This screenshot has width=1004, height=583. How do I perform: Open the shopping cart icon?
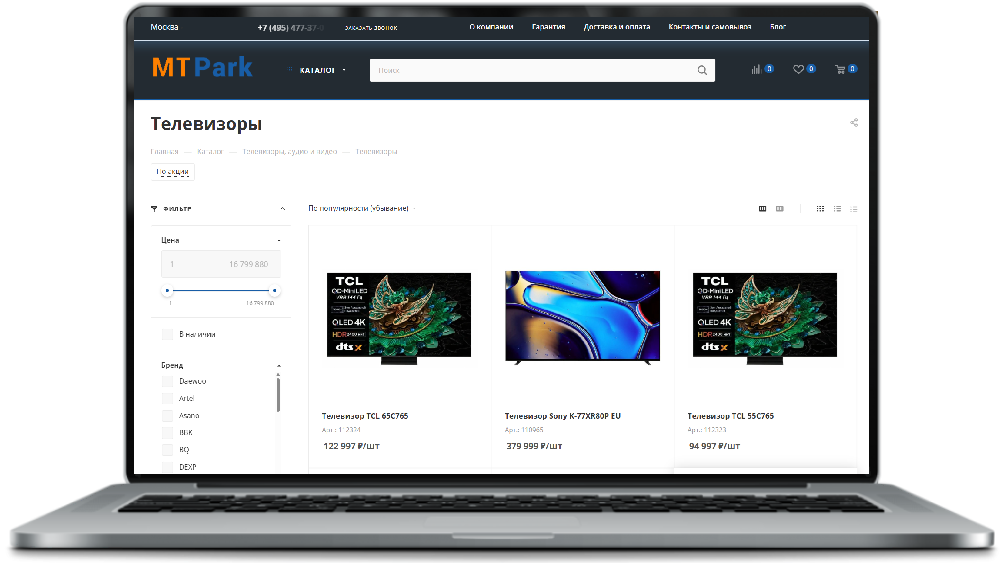[x=840, y=69]
